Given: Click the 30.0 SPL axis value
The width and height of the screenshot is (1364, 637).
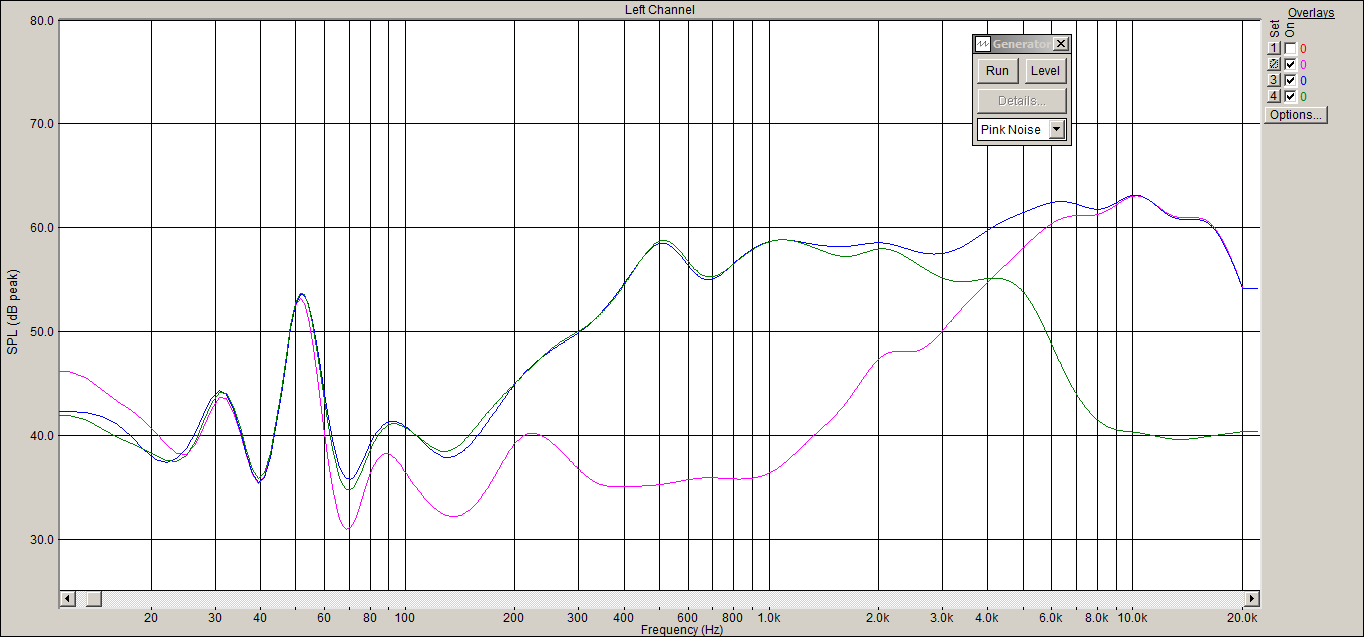Looking at the screenshot, I should [40, 539].
